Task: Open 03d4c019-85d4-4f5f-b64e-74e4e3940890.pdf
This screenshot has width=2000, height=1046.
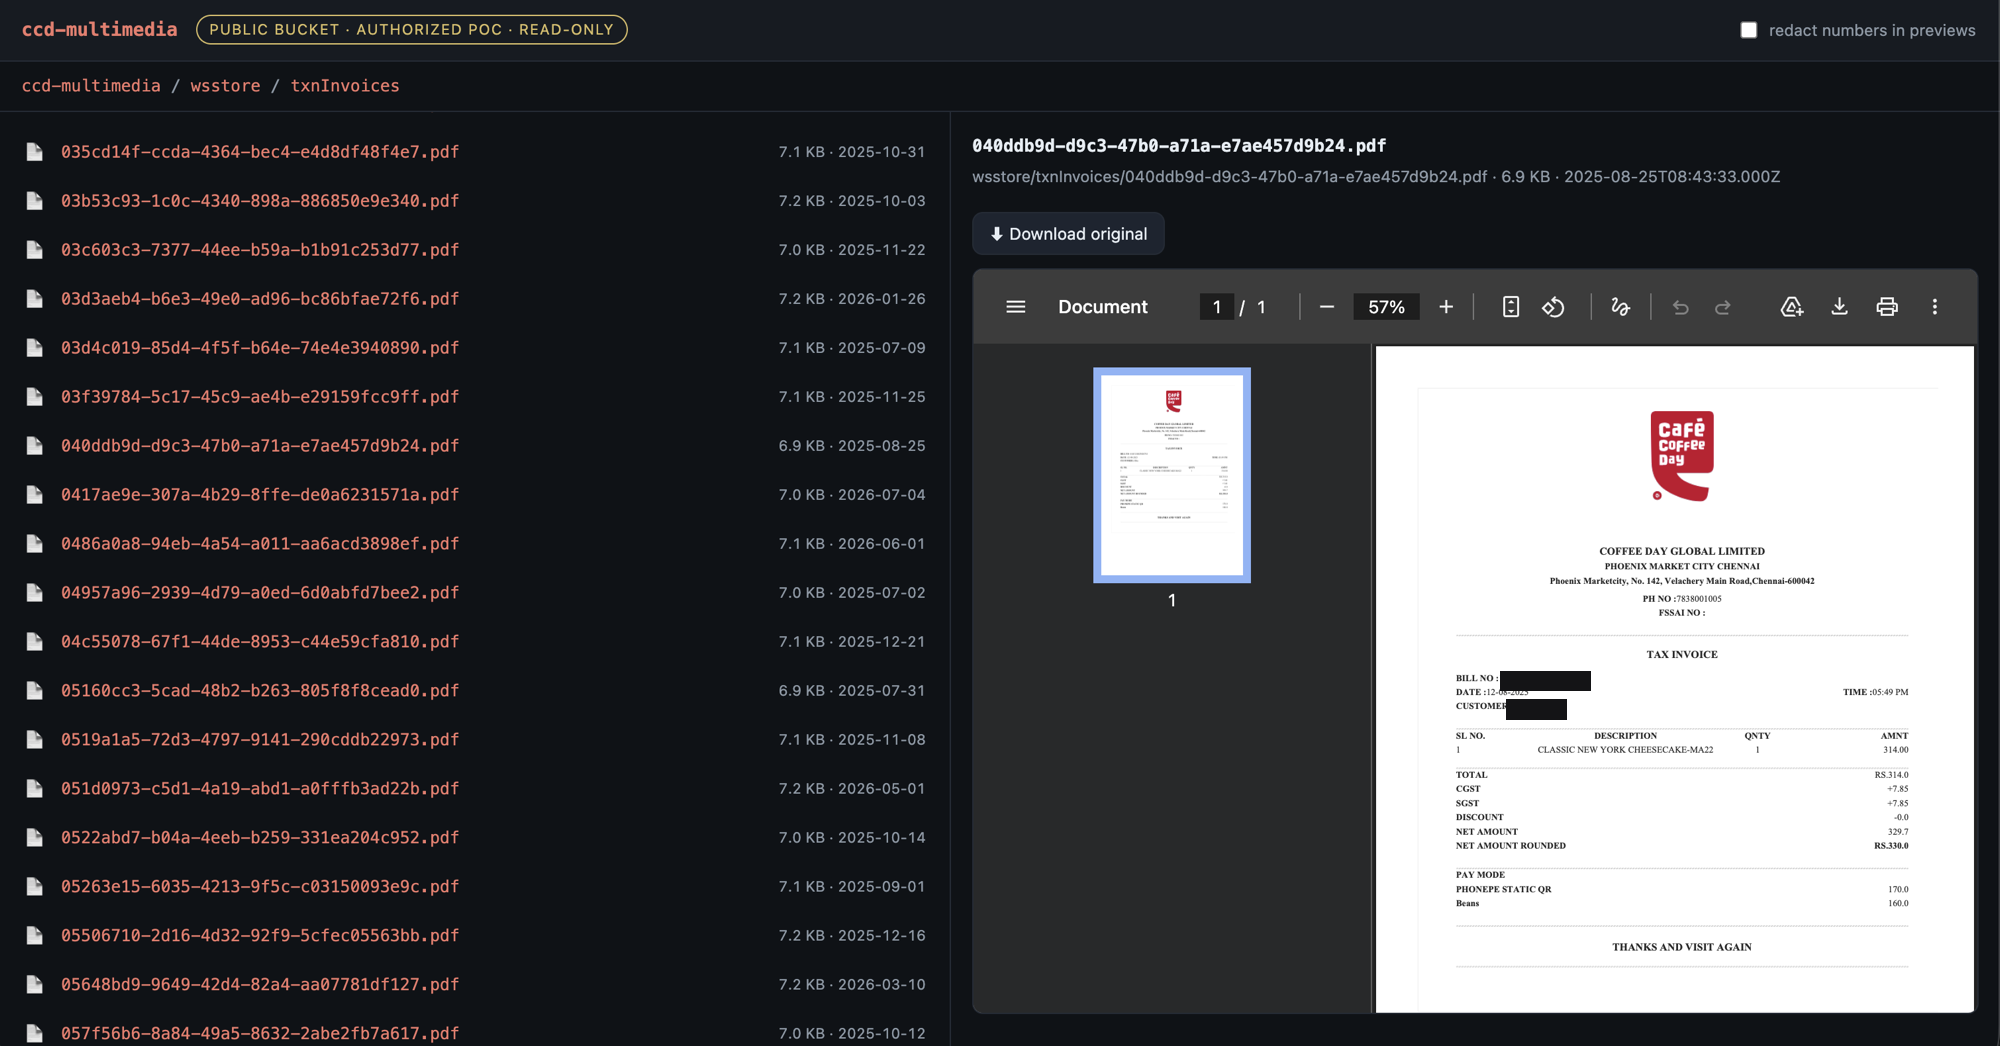Action: pyautogui.click(x=260, y=348)
